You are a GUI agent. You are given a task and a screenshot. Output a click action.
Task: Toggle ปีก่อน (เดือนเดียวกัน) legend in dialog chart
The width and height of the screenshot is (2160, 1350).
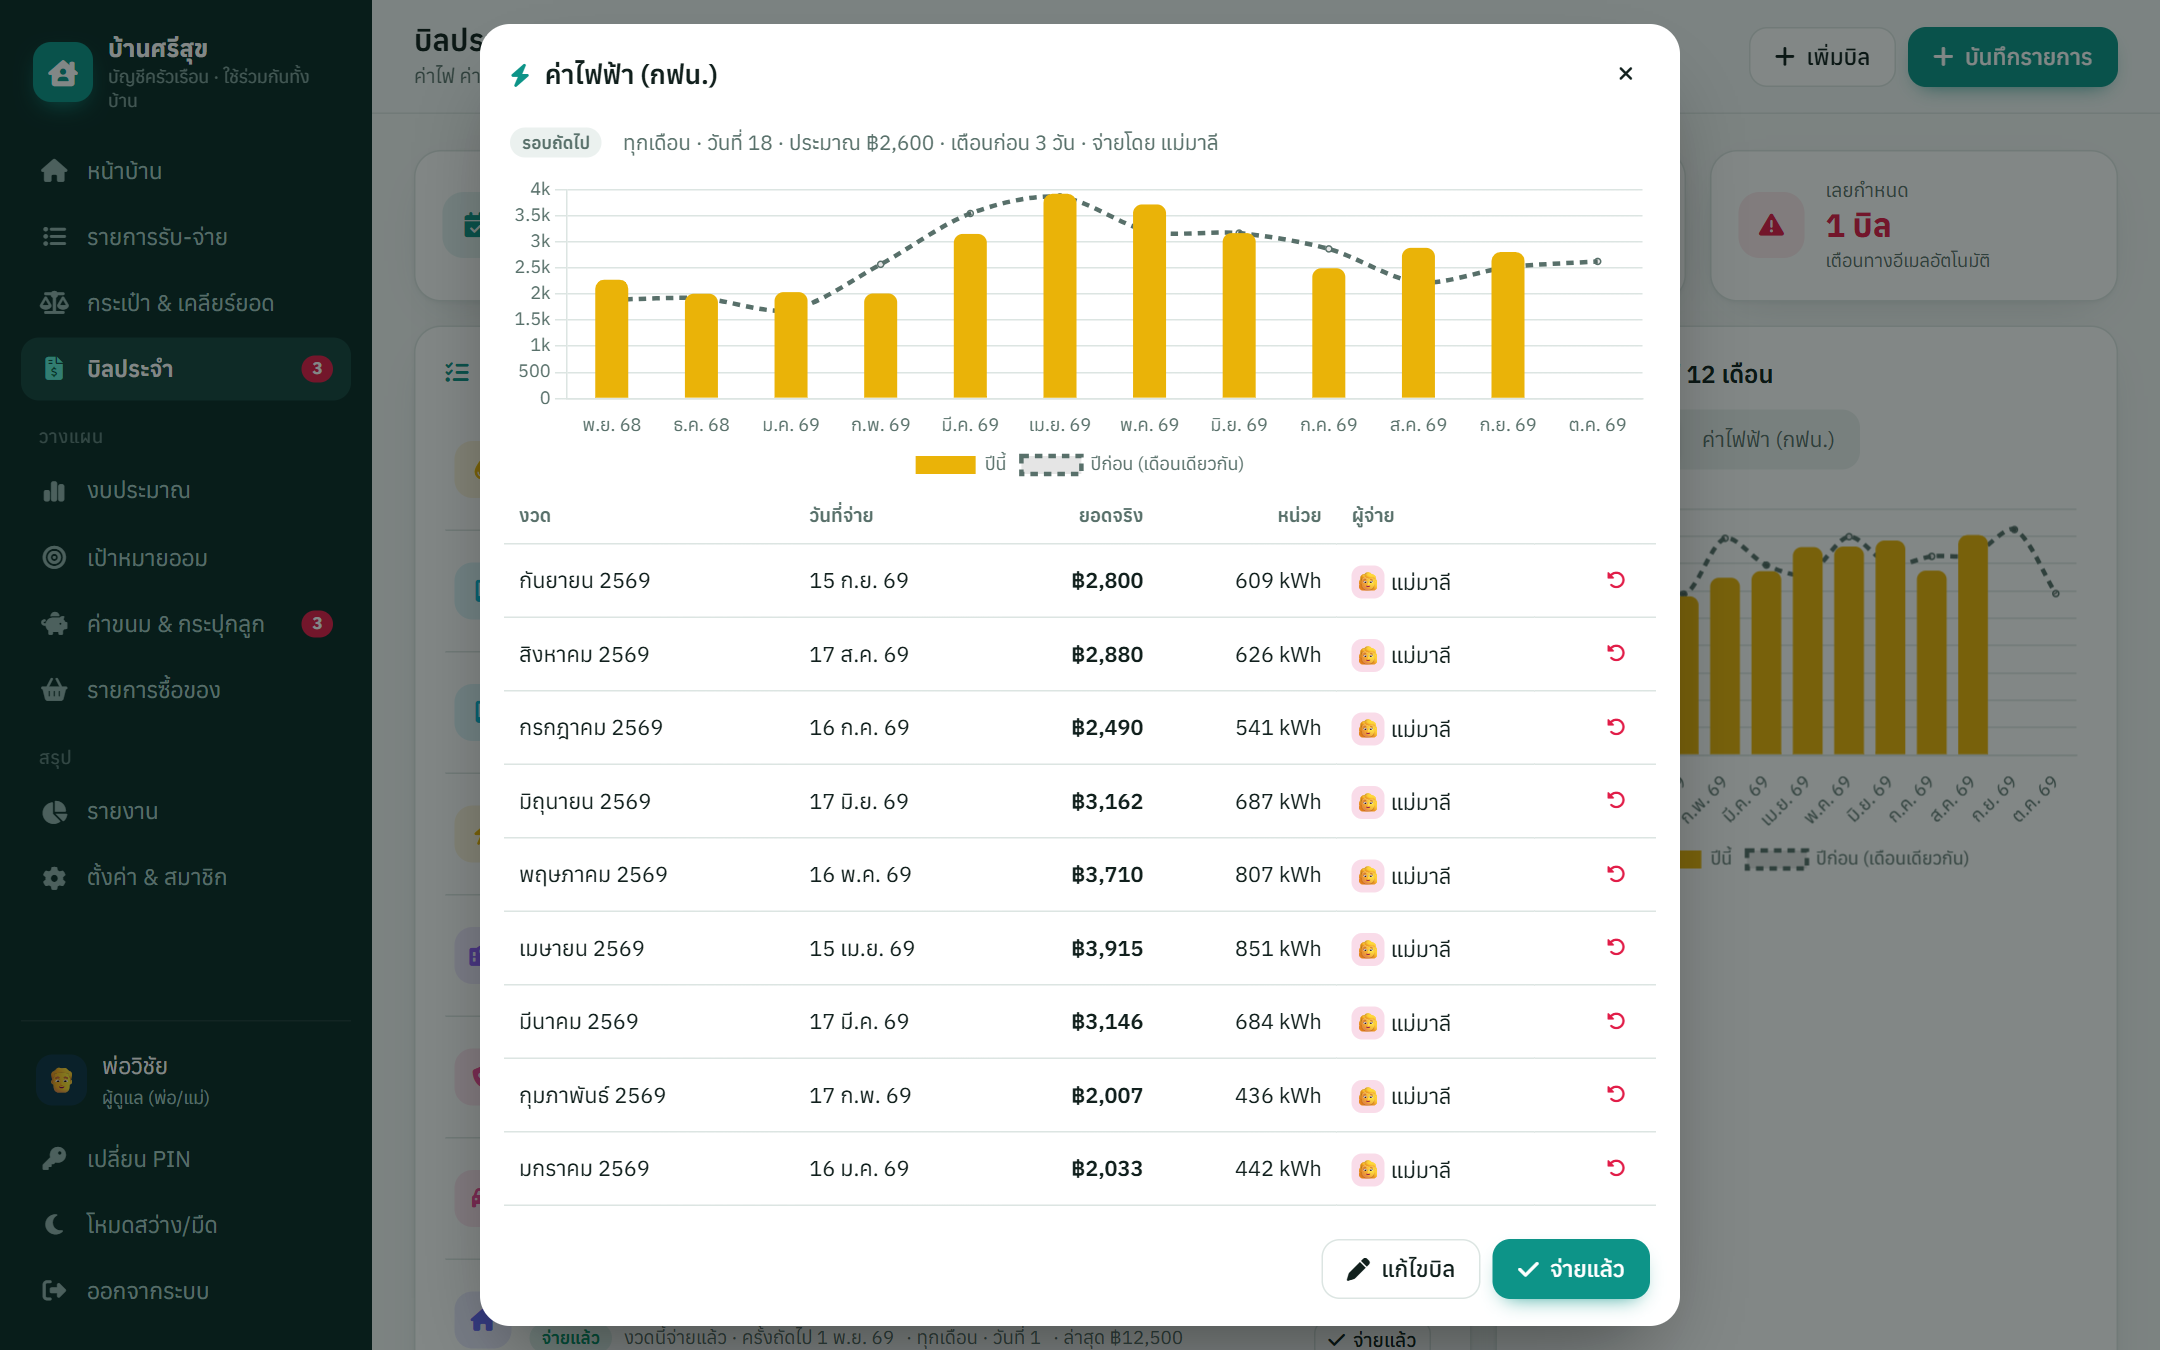pyautogui.click(x=1131, y=464)
